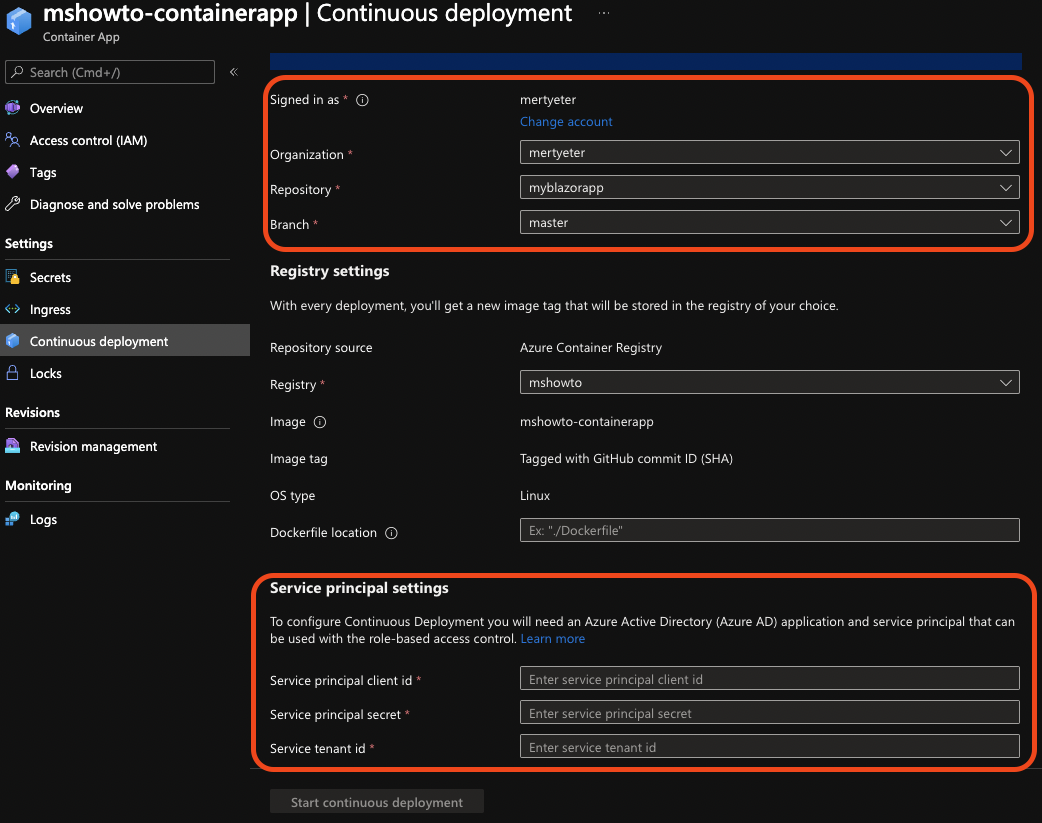Click the info icon beside Dockerfile location
Viewport: 1042px width, 823px height.
click(391, 533)
